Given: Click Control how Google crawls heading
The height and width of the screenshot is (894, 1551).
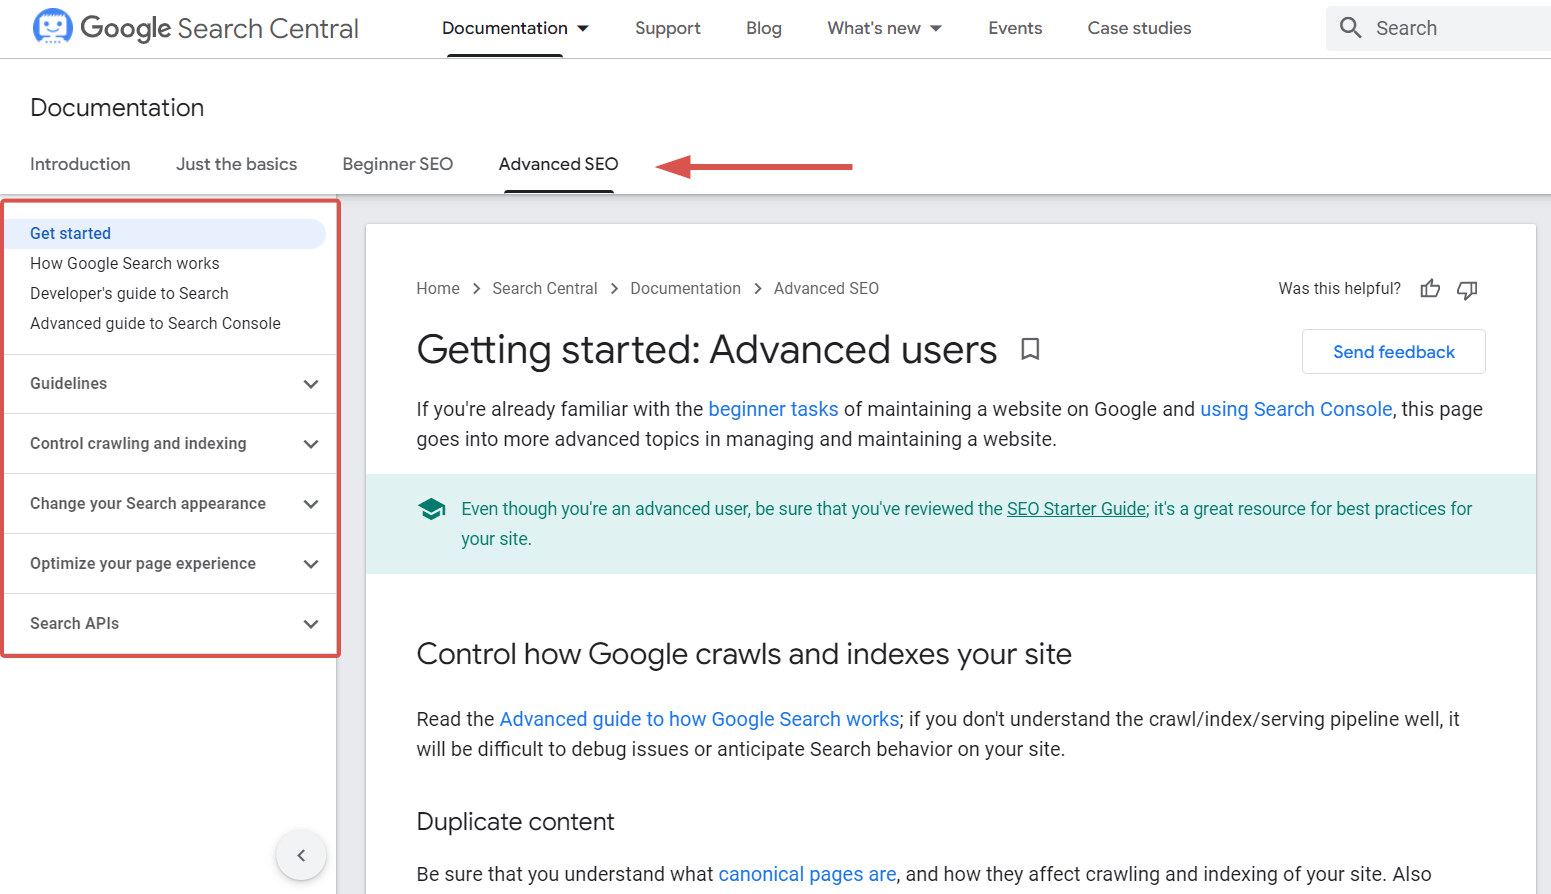Looking at the screenshot, I should pos(744,654).
